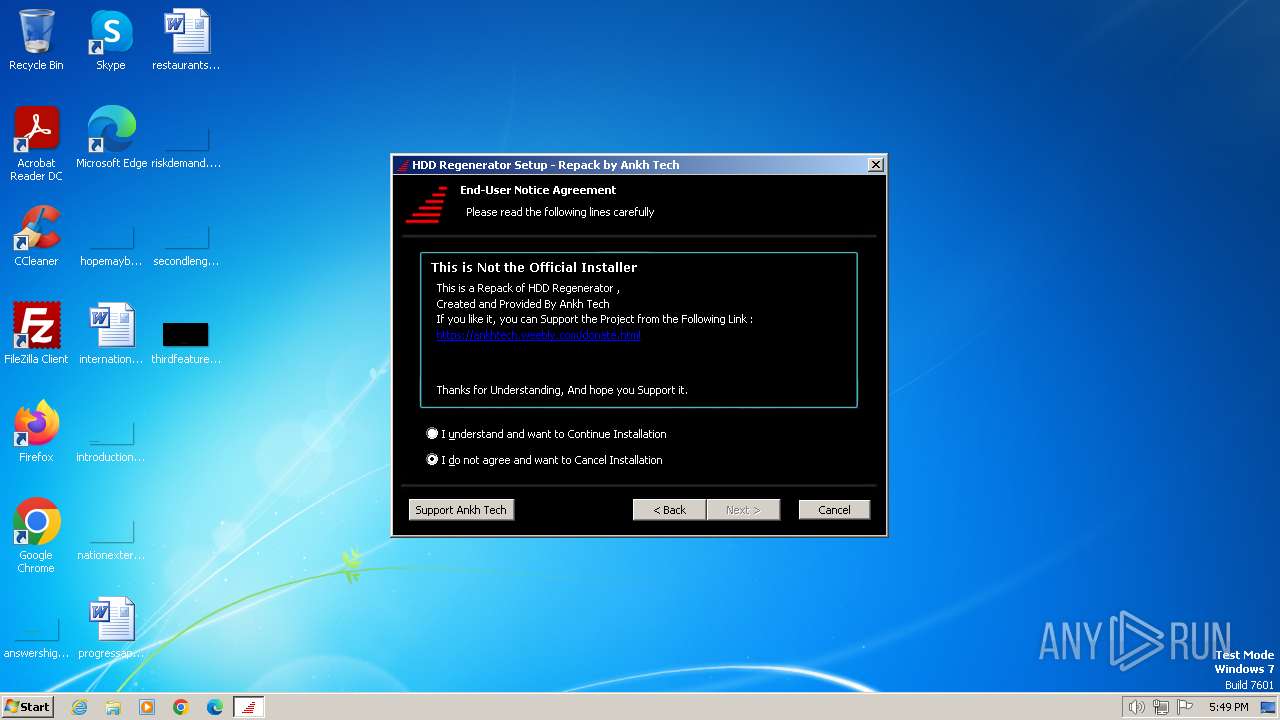Open the media player taskbar icon

(147, 707)
